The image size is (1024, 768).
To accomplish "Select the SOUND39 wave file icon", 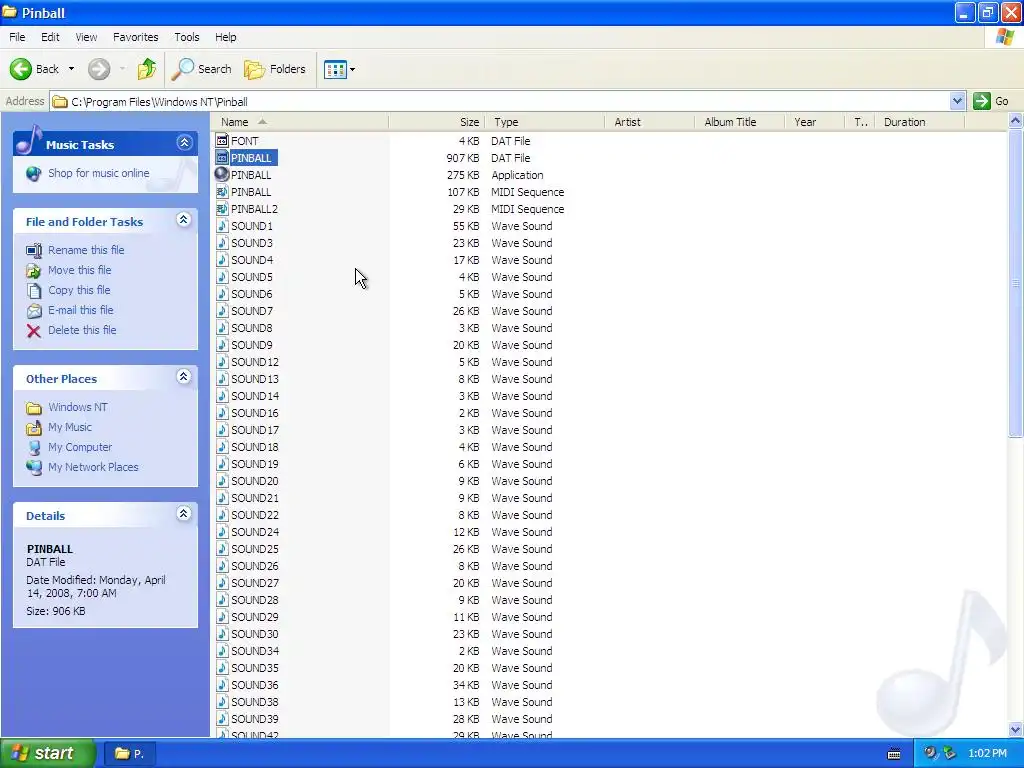I will (222, 718).
